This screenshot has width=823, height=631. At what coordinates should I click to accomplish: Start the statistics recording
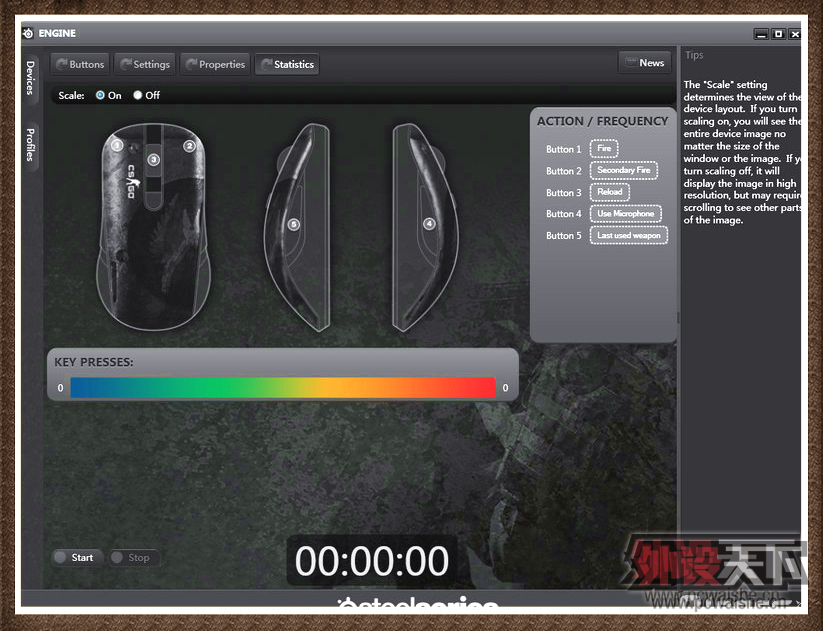tap(76, 558)
